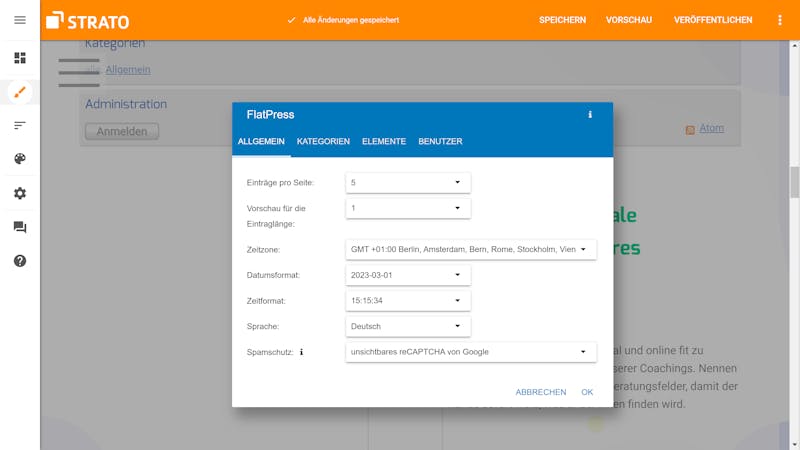Open the Zeitformat dropdown
Image resolution: width=800 pixels, height=450 pixels.
tap(408, 301)
